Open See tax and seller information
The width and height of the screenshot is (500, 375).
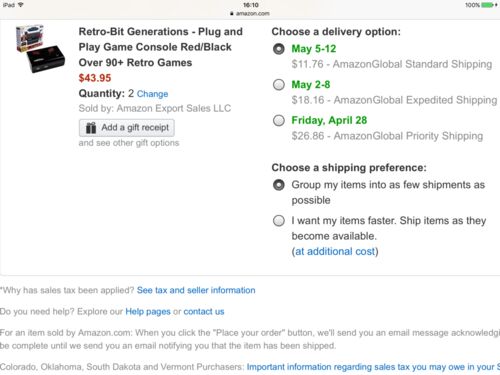[196, 290]
